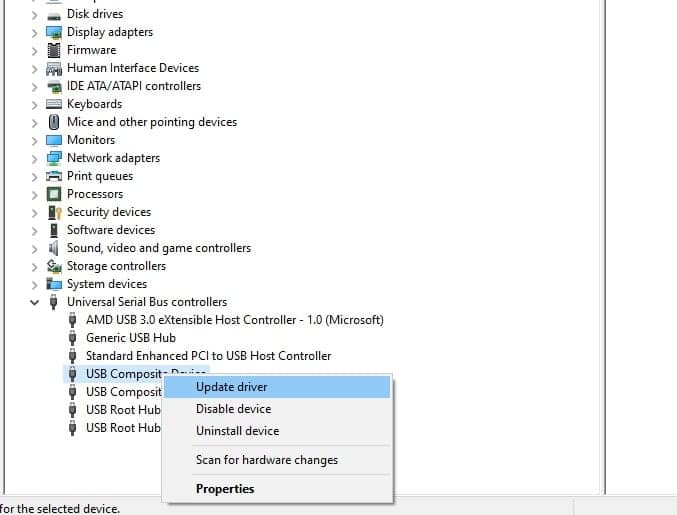
Task: Expand the Processors node
Action: (x=35, y=195)
